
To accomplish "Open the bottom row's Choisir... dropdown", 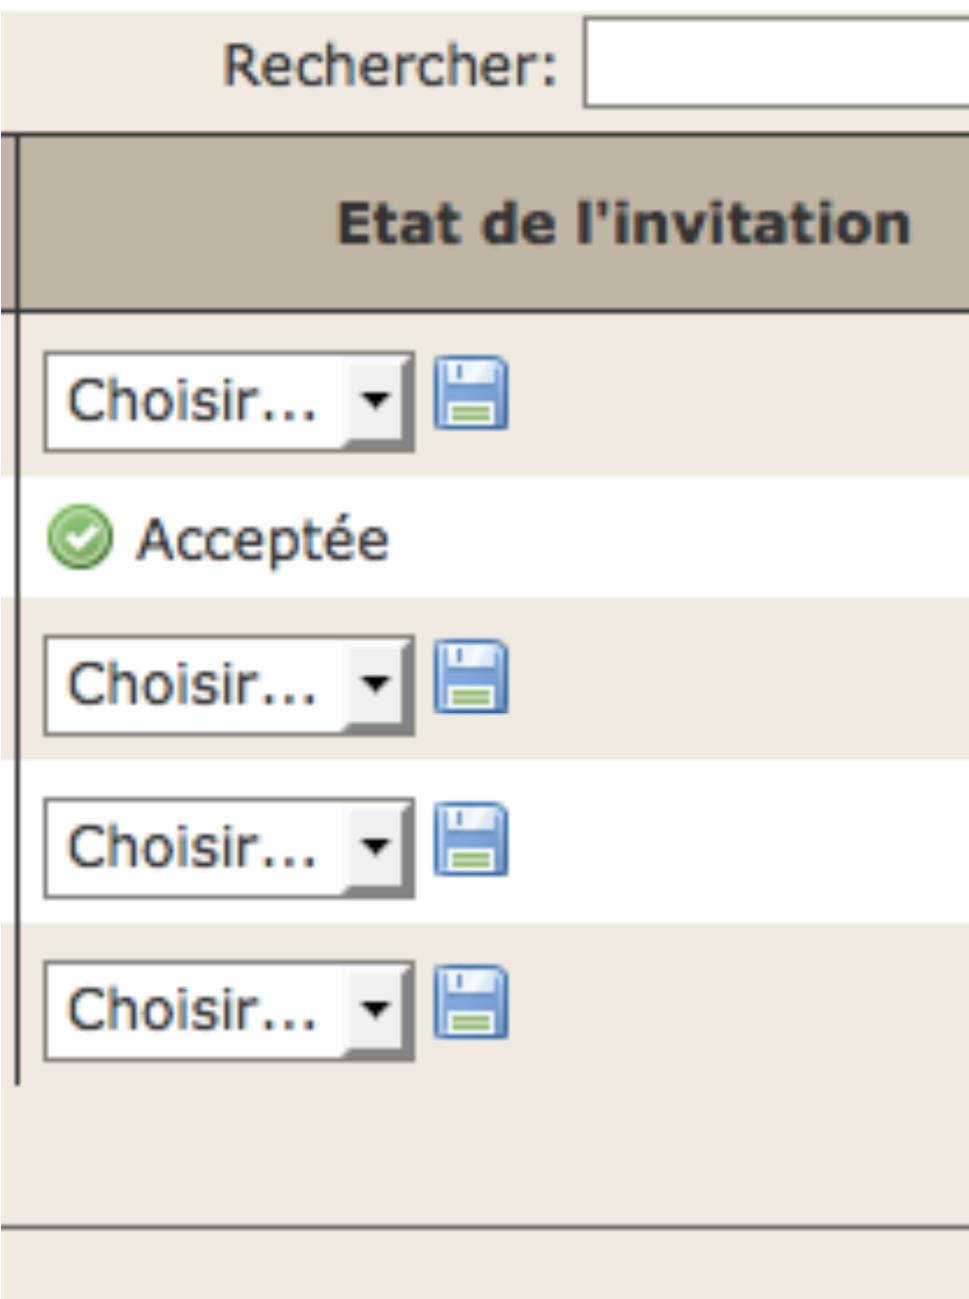I will coord(229,1011).
